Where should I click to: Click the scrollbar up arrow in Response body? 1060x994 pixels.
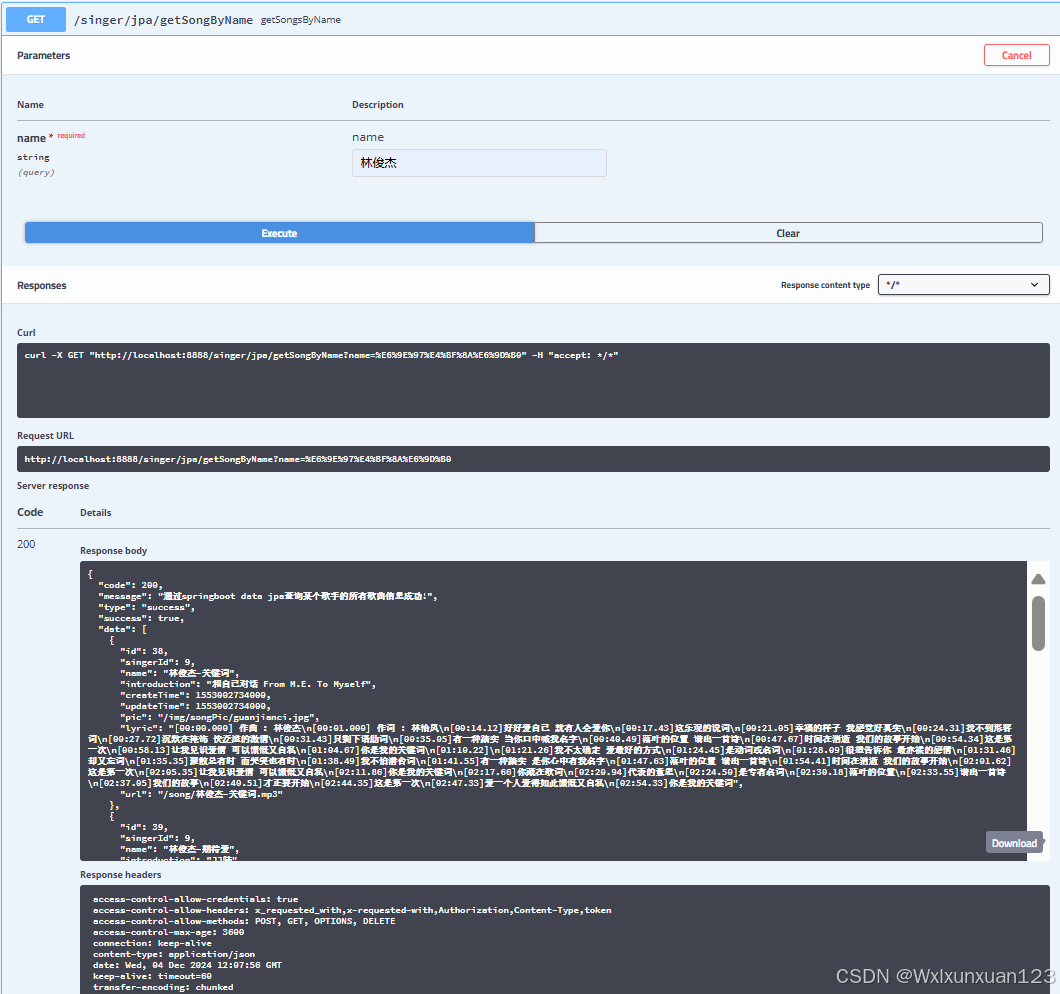tap(1038, 578)
